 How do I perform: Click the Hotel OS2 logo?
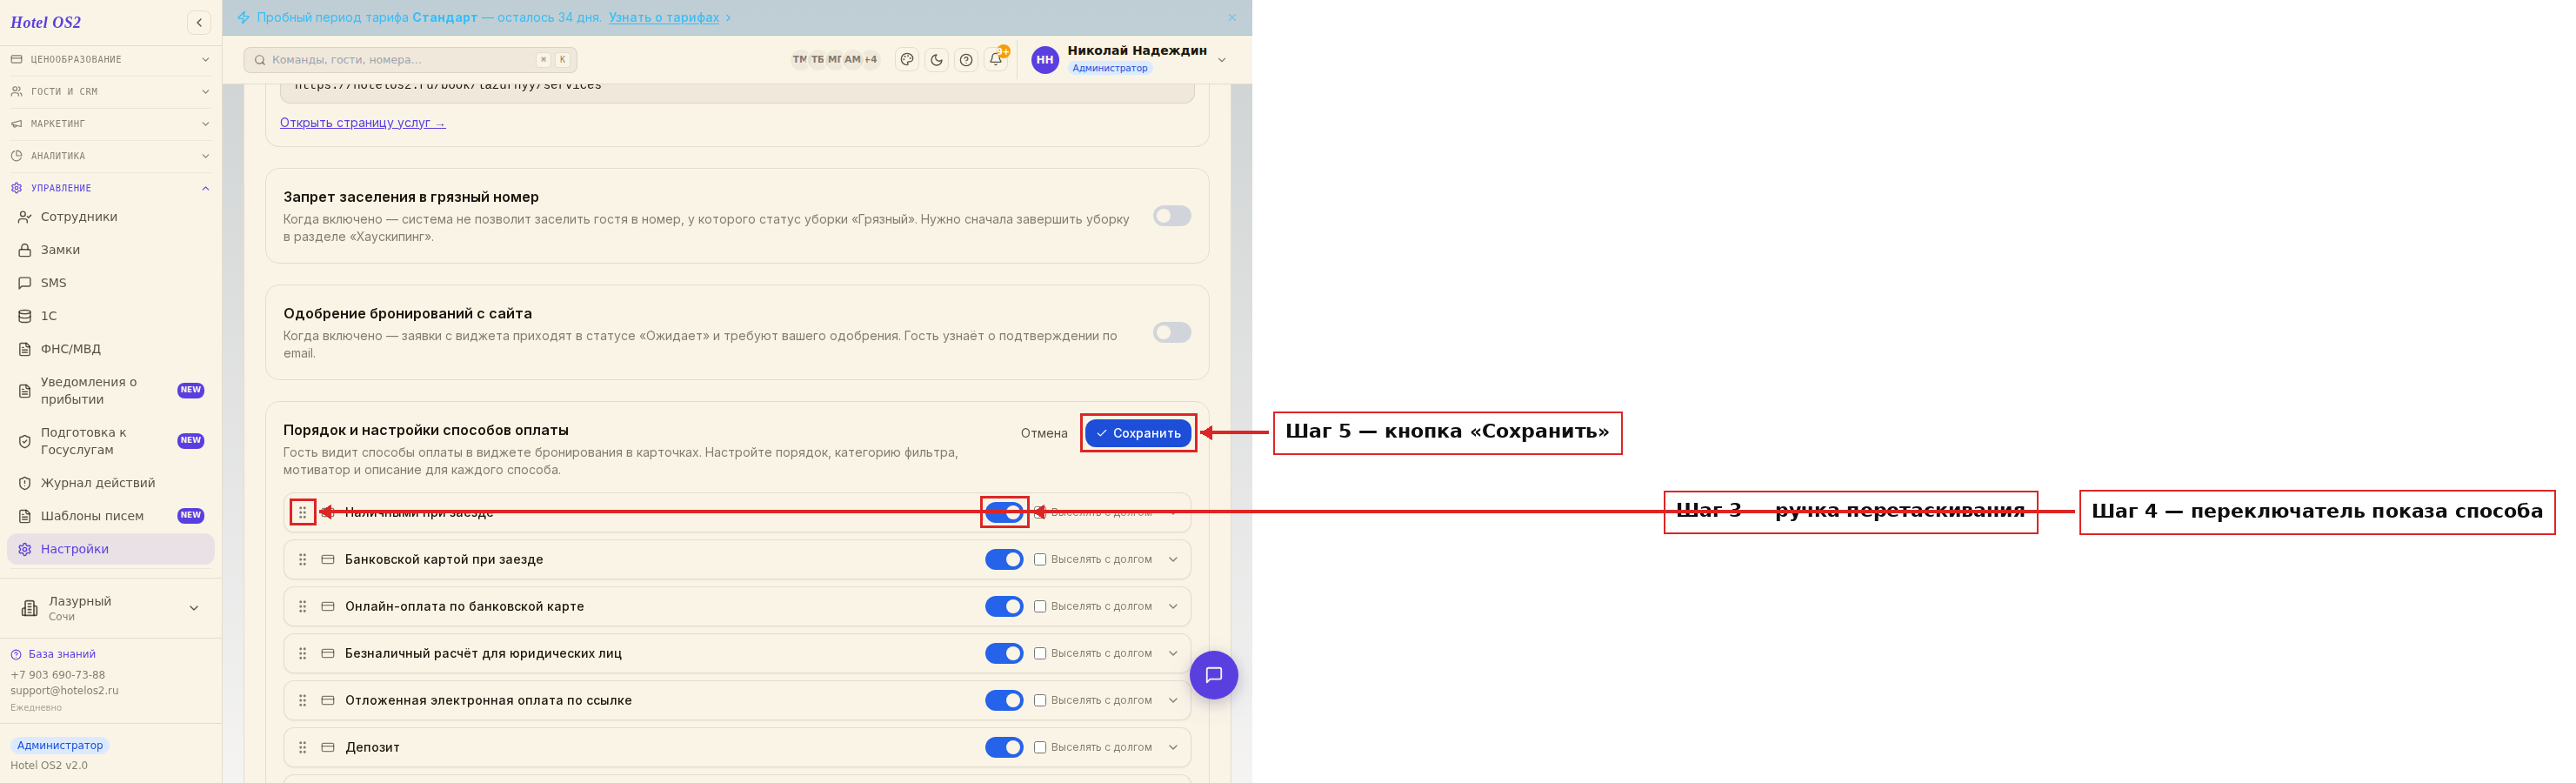click(45, 22)
